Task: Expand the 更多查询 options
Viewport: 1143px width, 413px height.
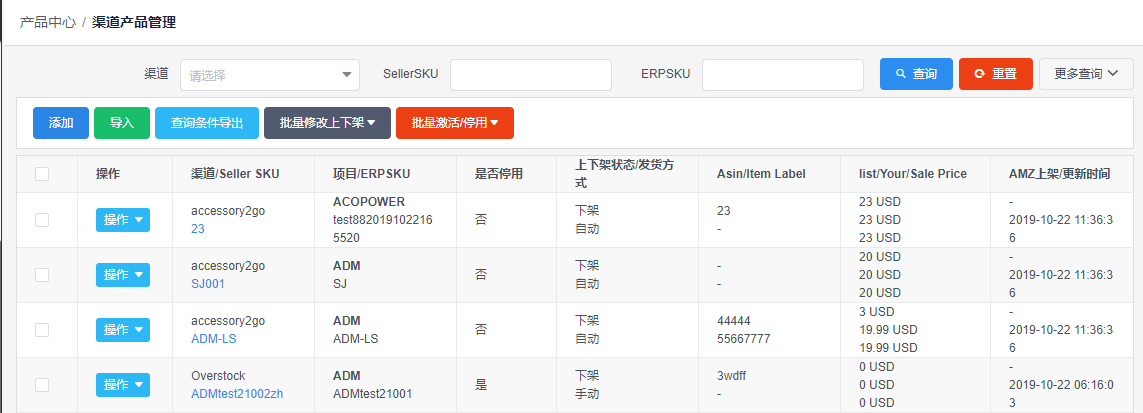Action: (1086, 74)
